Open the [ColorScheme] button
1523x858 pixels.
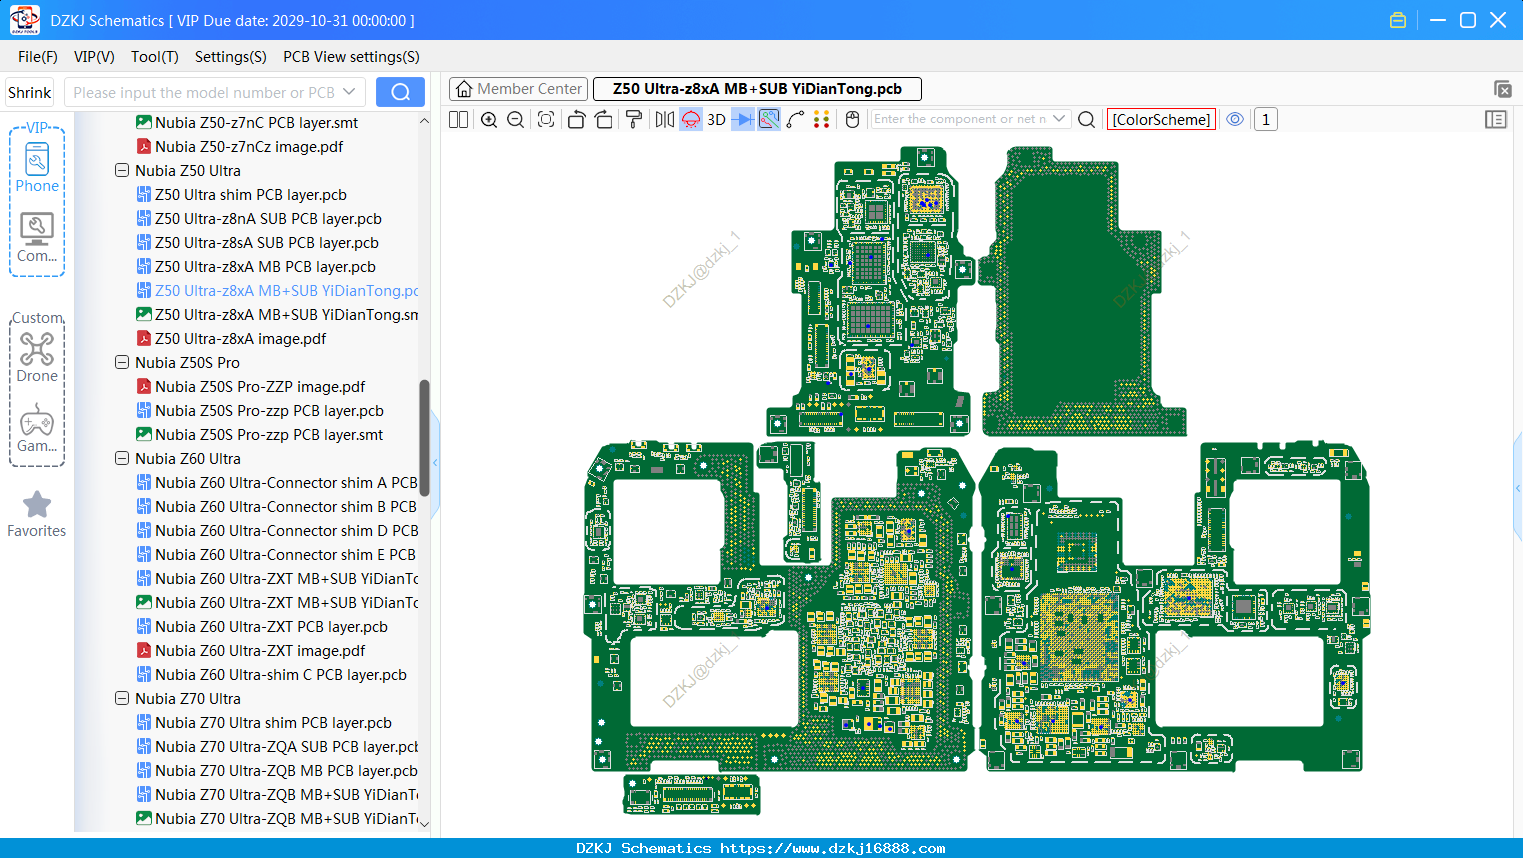point(1161,120)
